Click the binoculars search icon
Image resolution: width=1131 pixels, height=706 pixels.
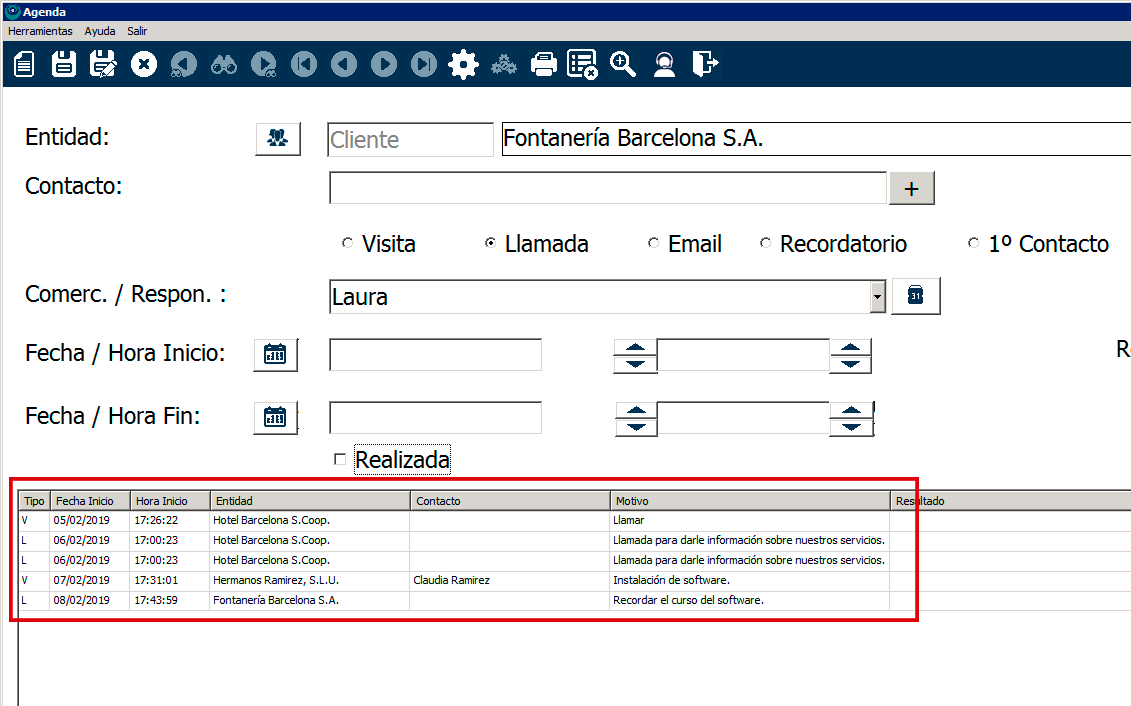[x=223, y=65]
